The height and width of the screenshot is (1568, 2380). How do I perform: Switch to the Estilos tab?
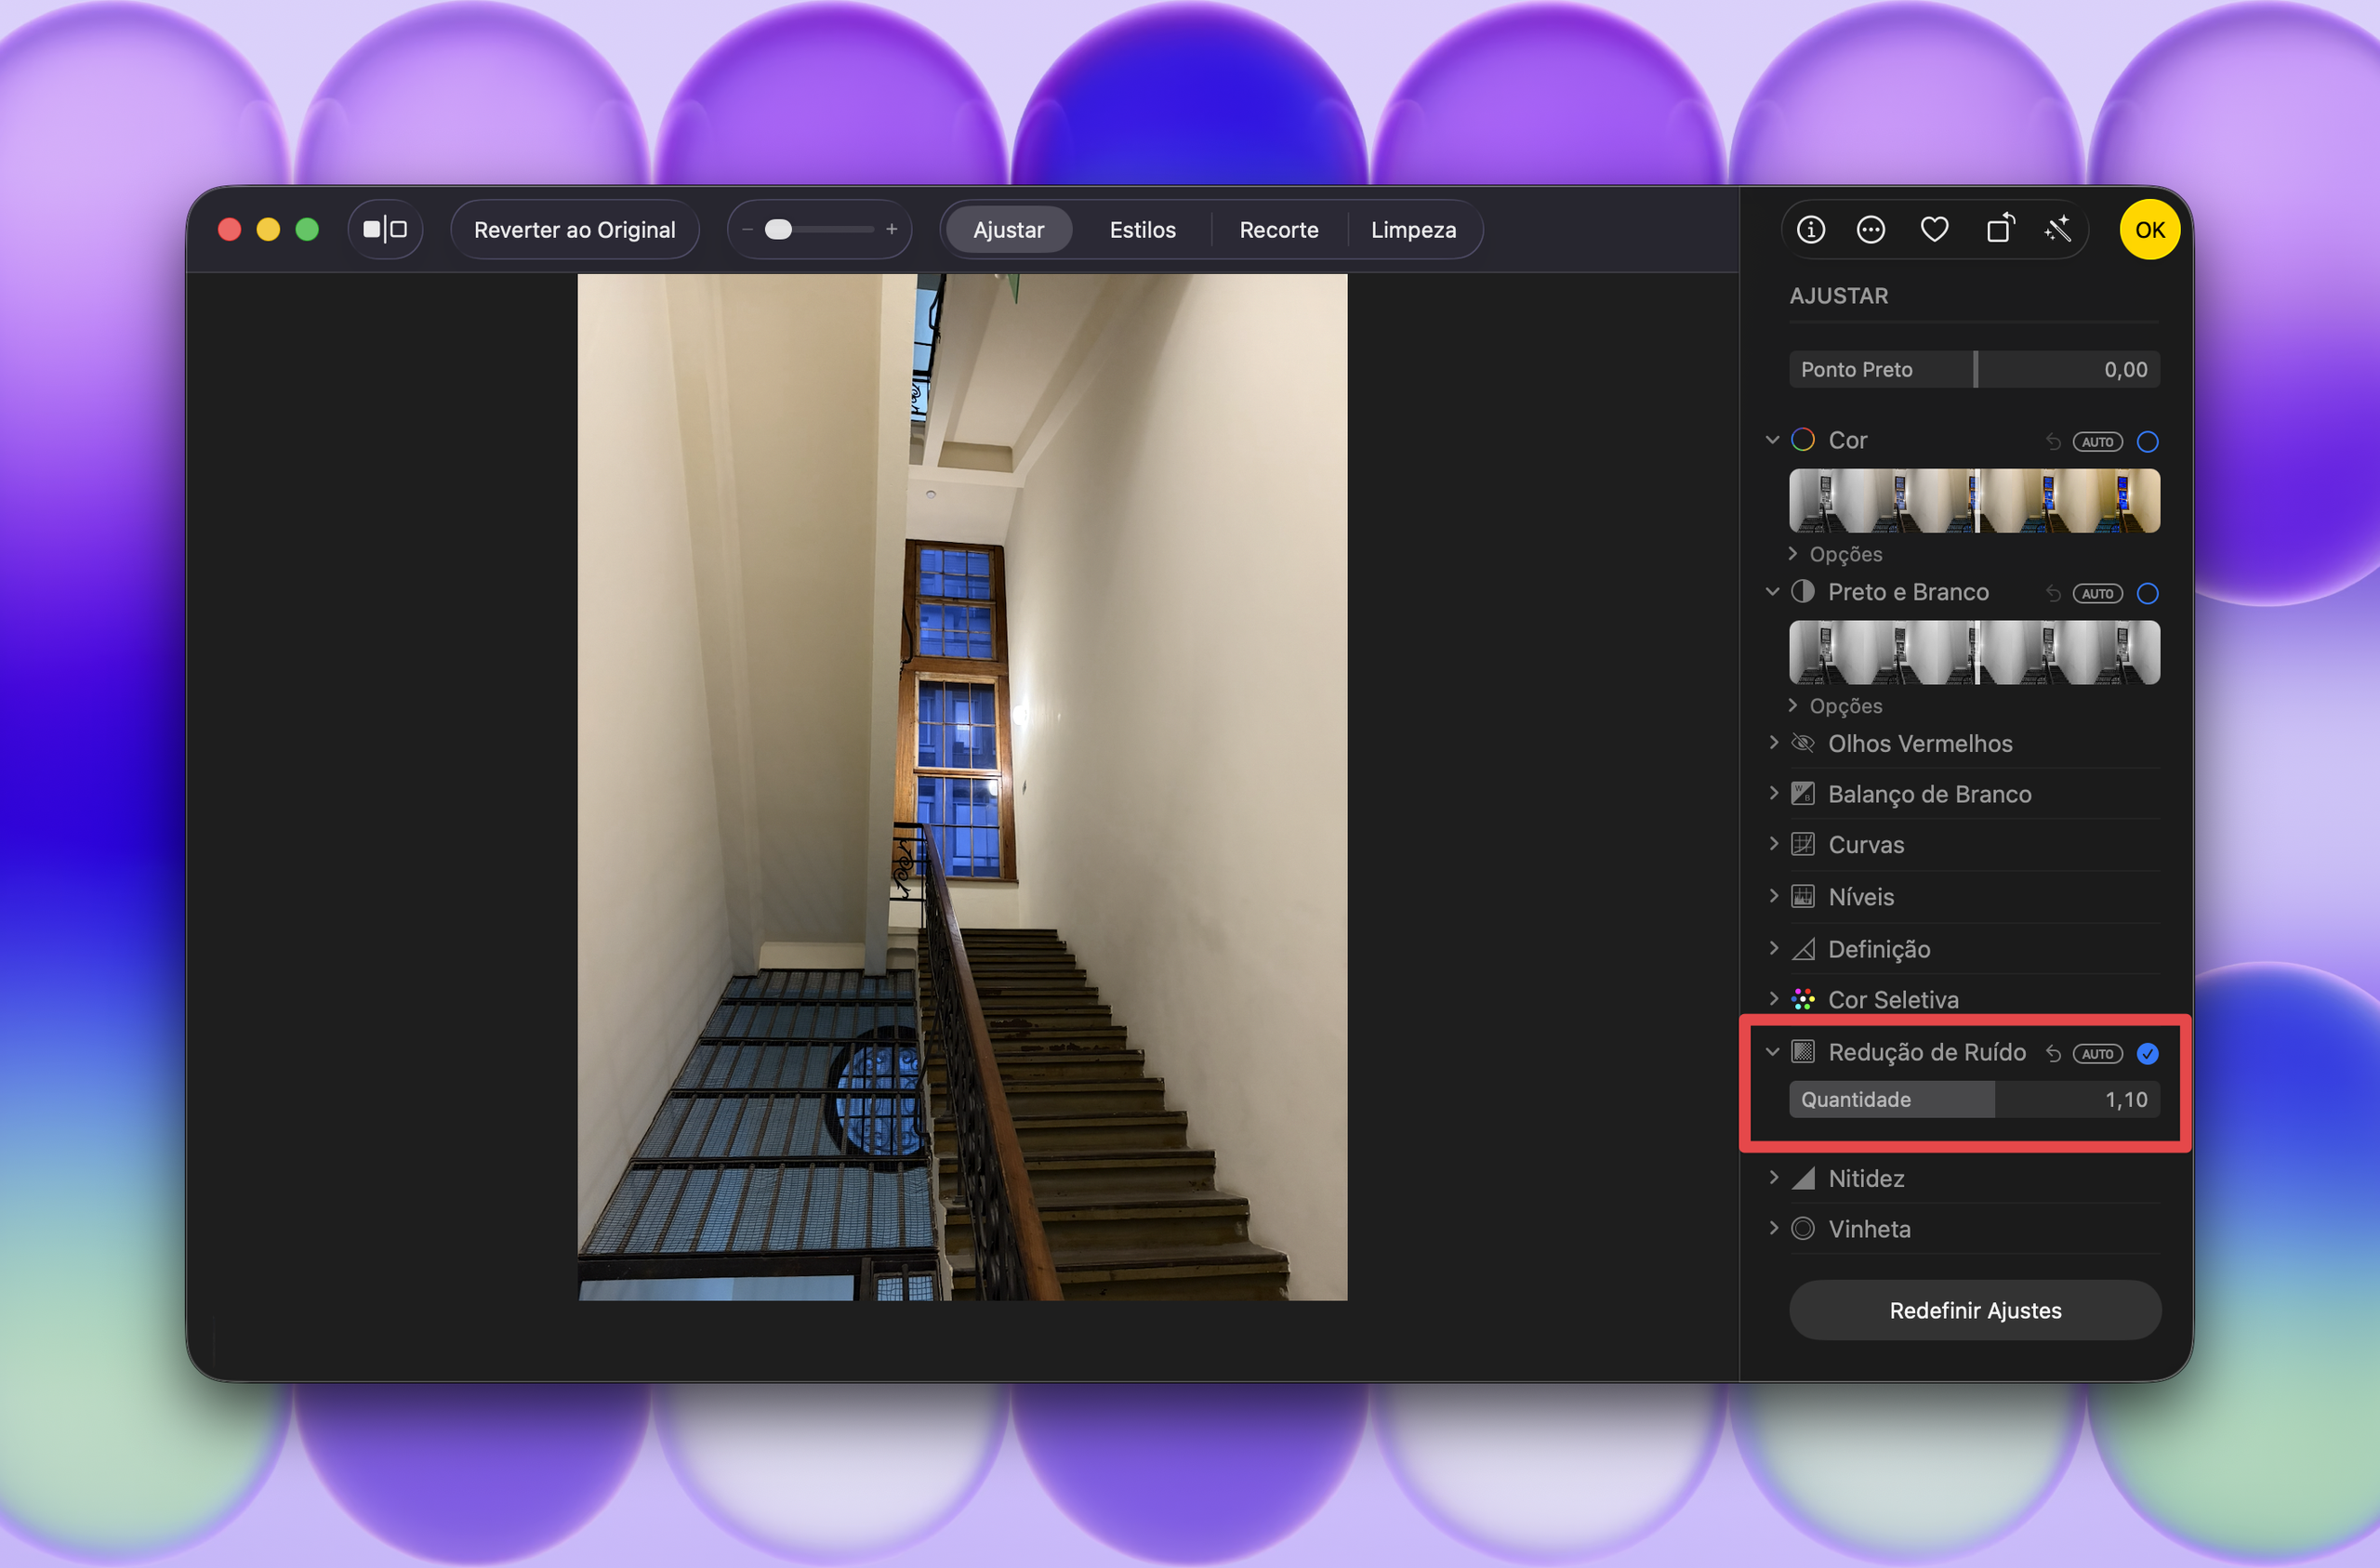tap(1142, 230)
